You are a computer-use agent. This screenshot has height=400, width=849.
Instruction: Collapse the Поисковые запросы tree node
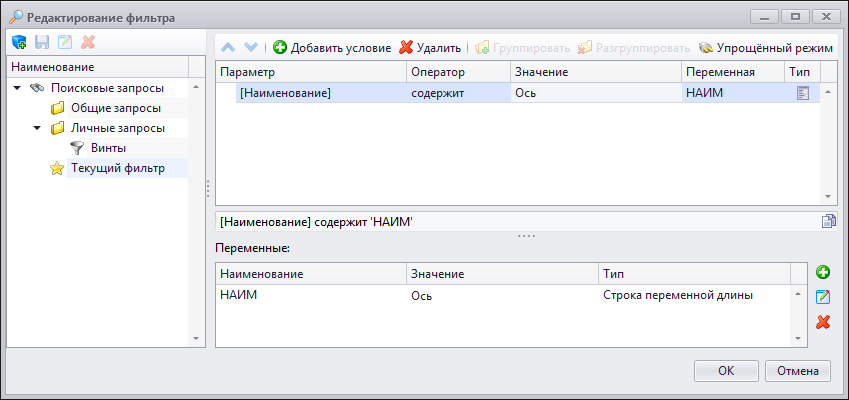point(17,88)
